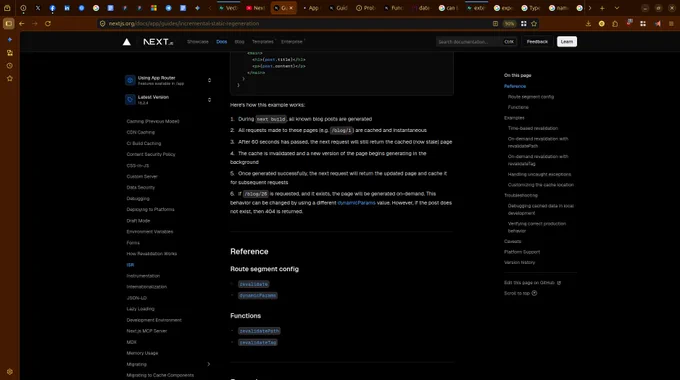This screenshot has height=380, width=680.
Task: Jump to Caveats in On this page
Action: click(x=513, y=241)
